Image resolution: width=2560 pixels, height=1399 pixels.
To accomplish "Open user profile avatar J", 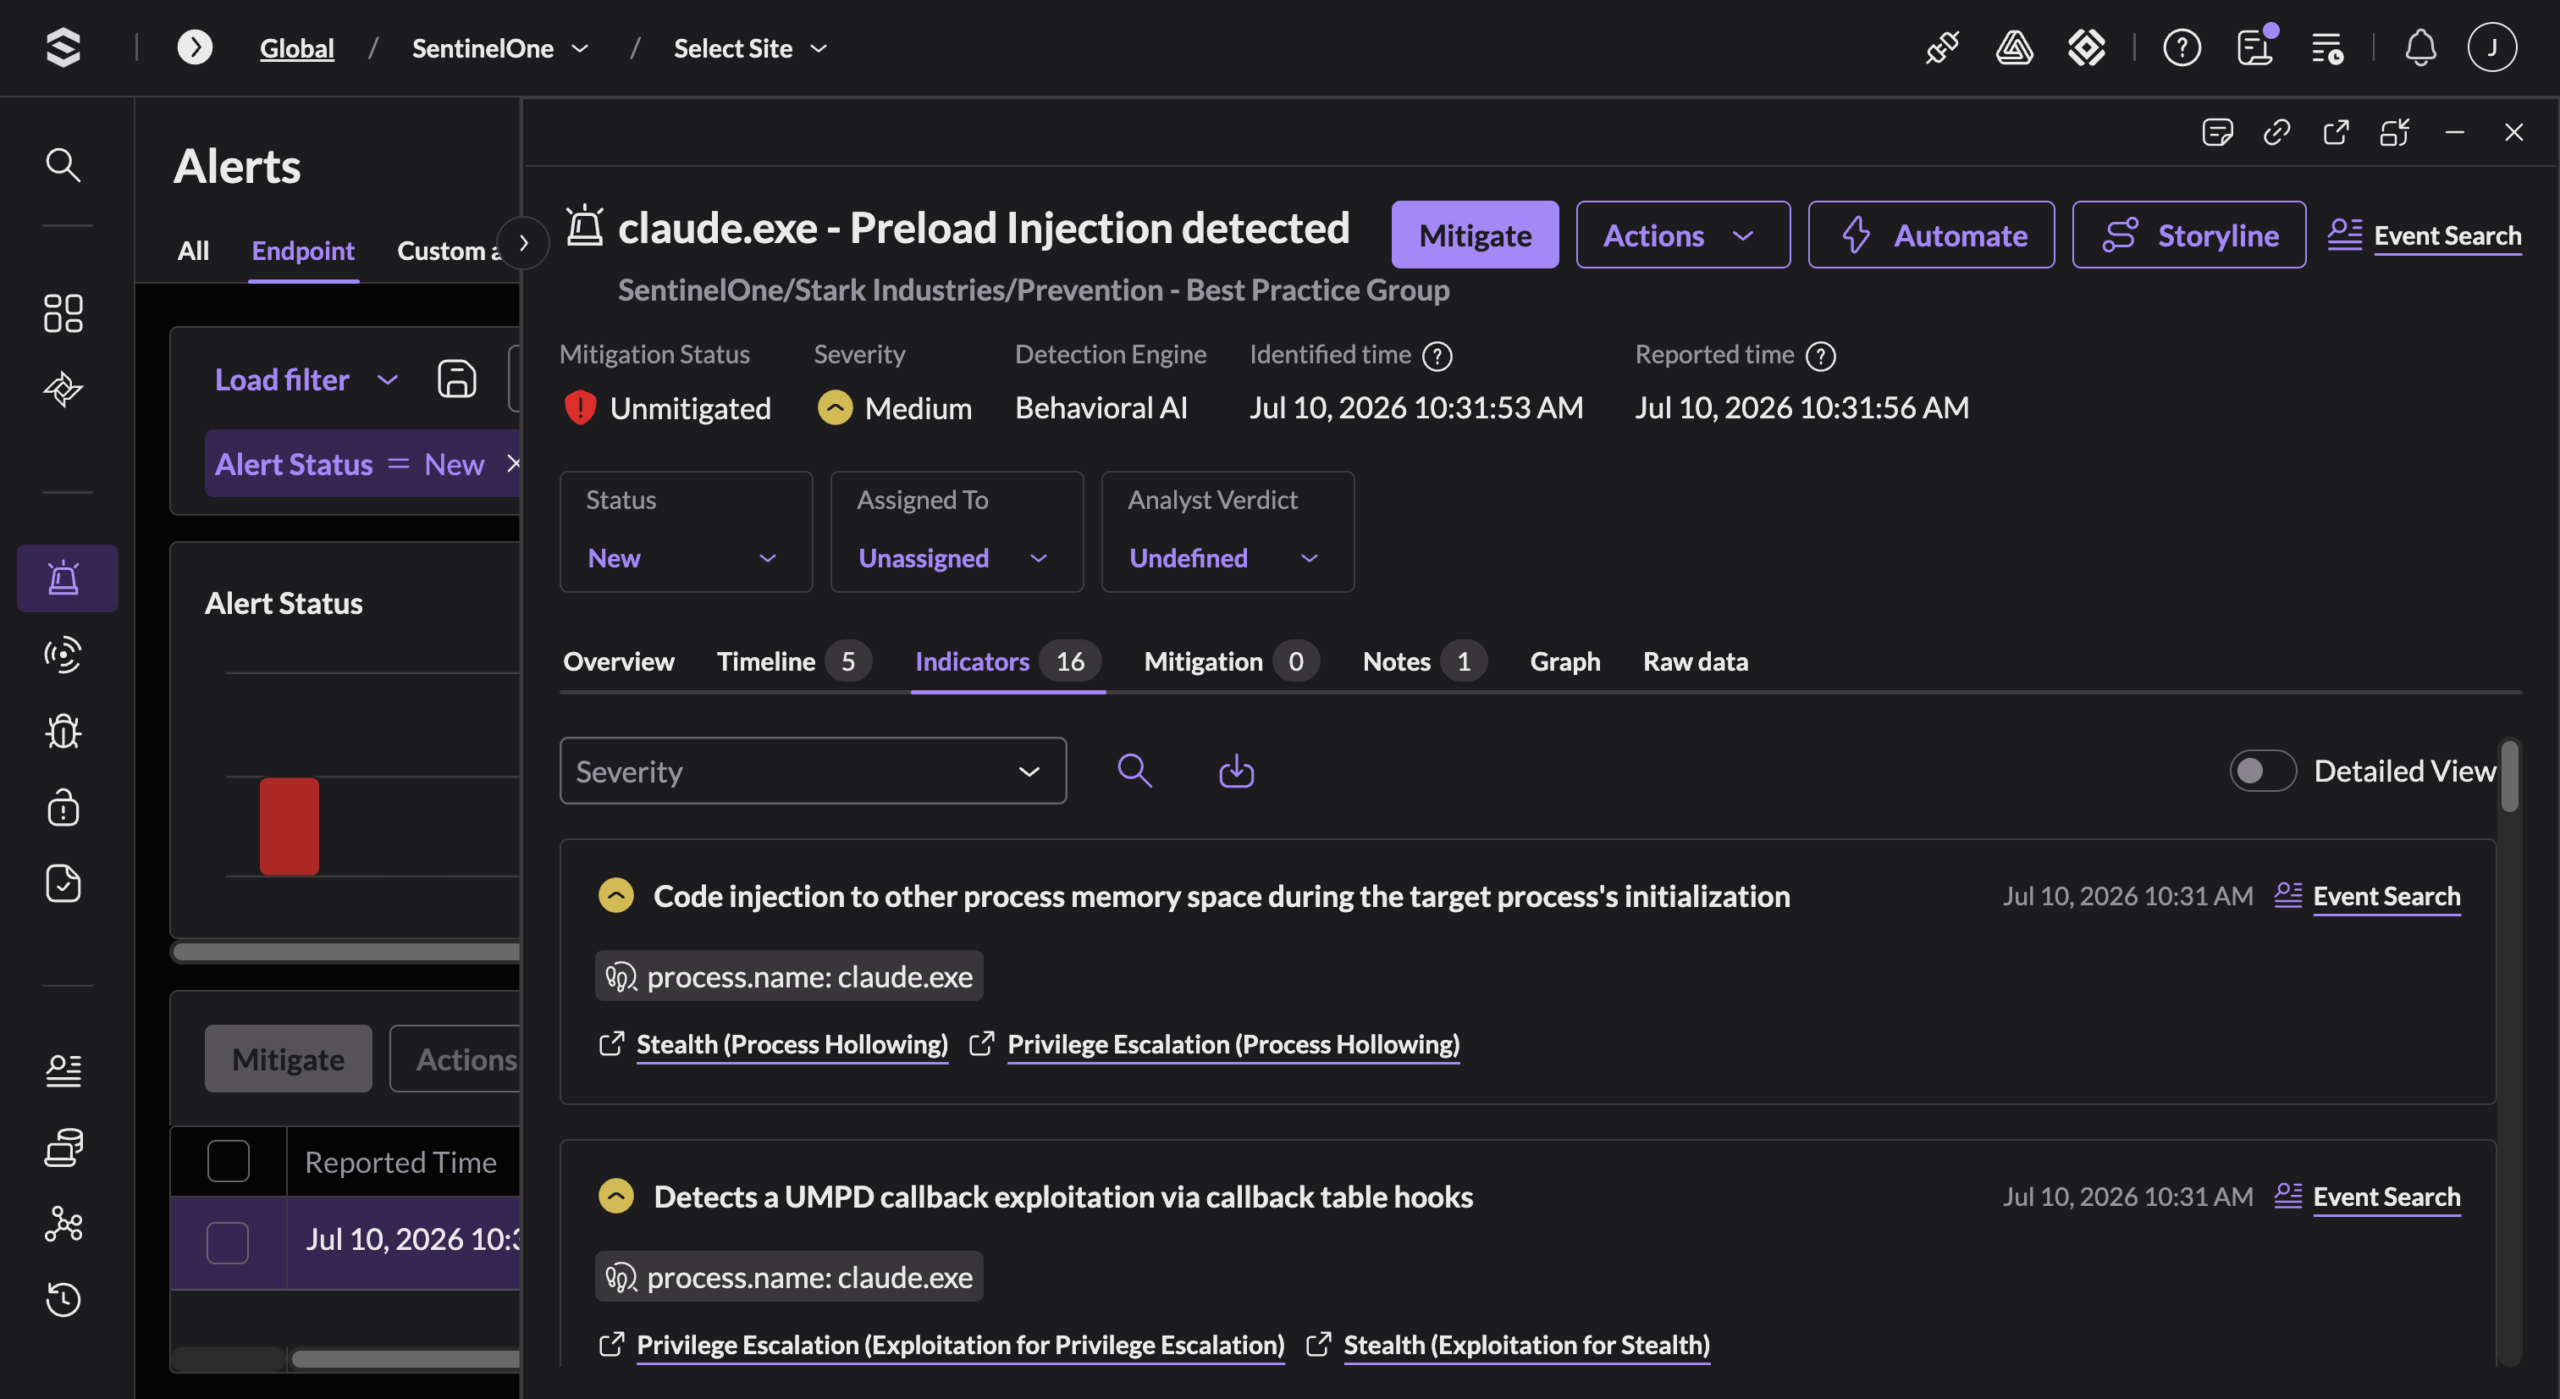I will tap(2492, 47).
